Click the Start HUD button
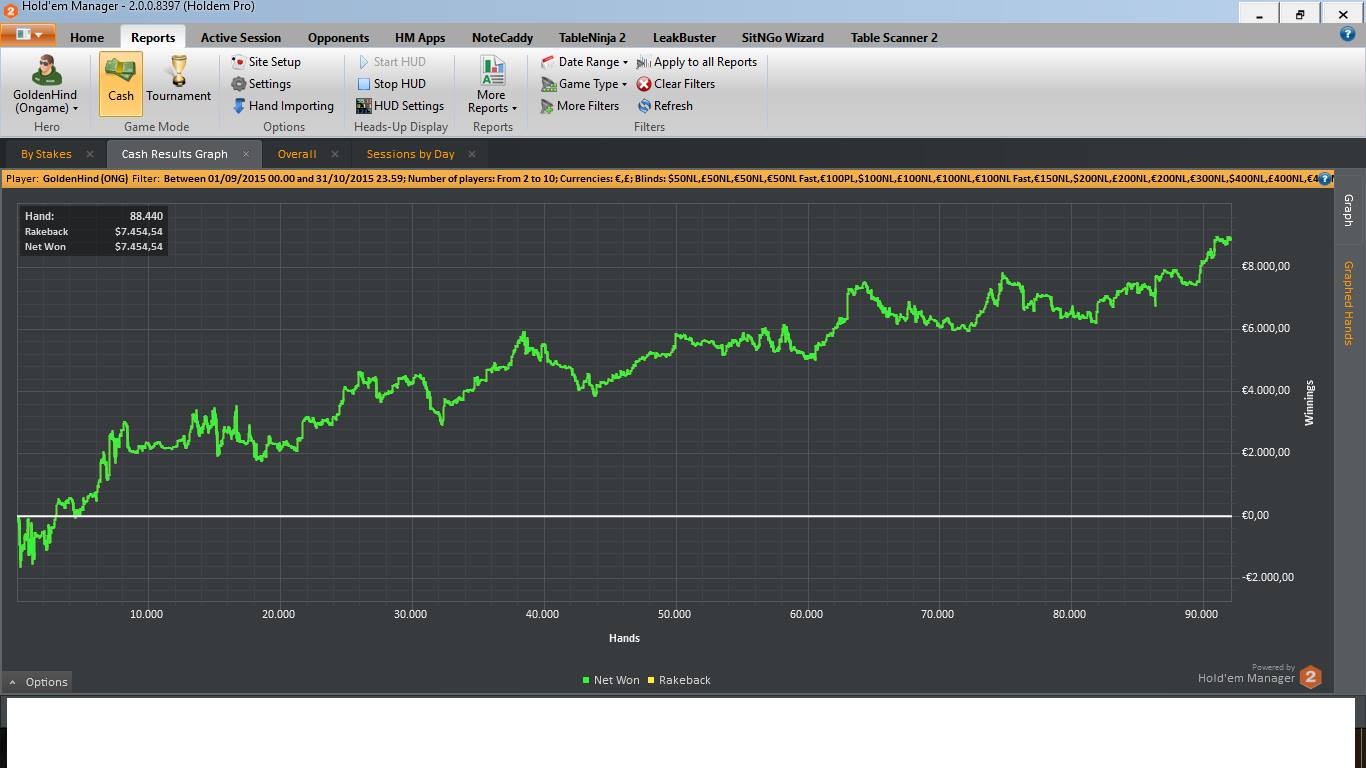Viewport: 1366px width, 768px height. [391, 62]
